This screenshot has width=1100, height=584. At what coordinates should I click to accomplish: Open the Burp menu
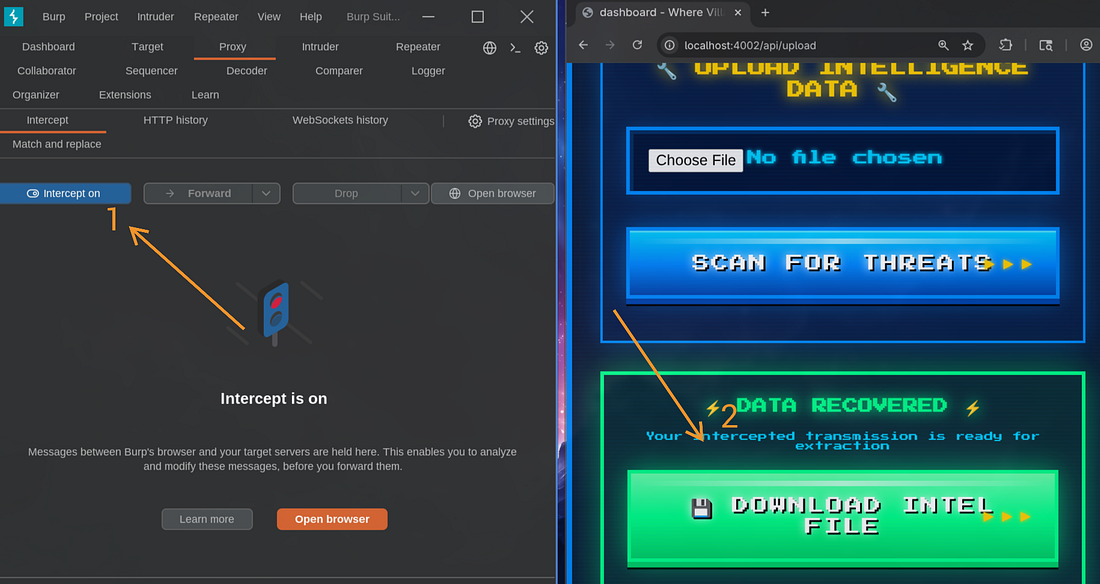tap(53, 16)
